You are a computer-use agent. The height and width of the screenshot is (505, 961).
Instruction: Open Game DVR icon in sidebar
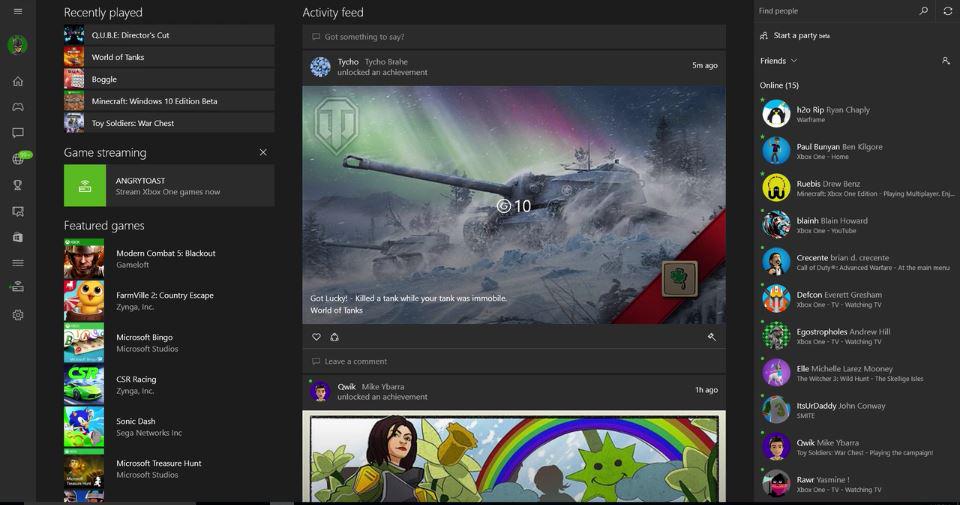pyautogui.click(x=18, y=211)
